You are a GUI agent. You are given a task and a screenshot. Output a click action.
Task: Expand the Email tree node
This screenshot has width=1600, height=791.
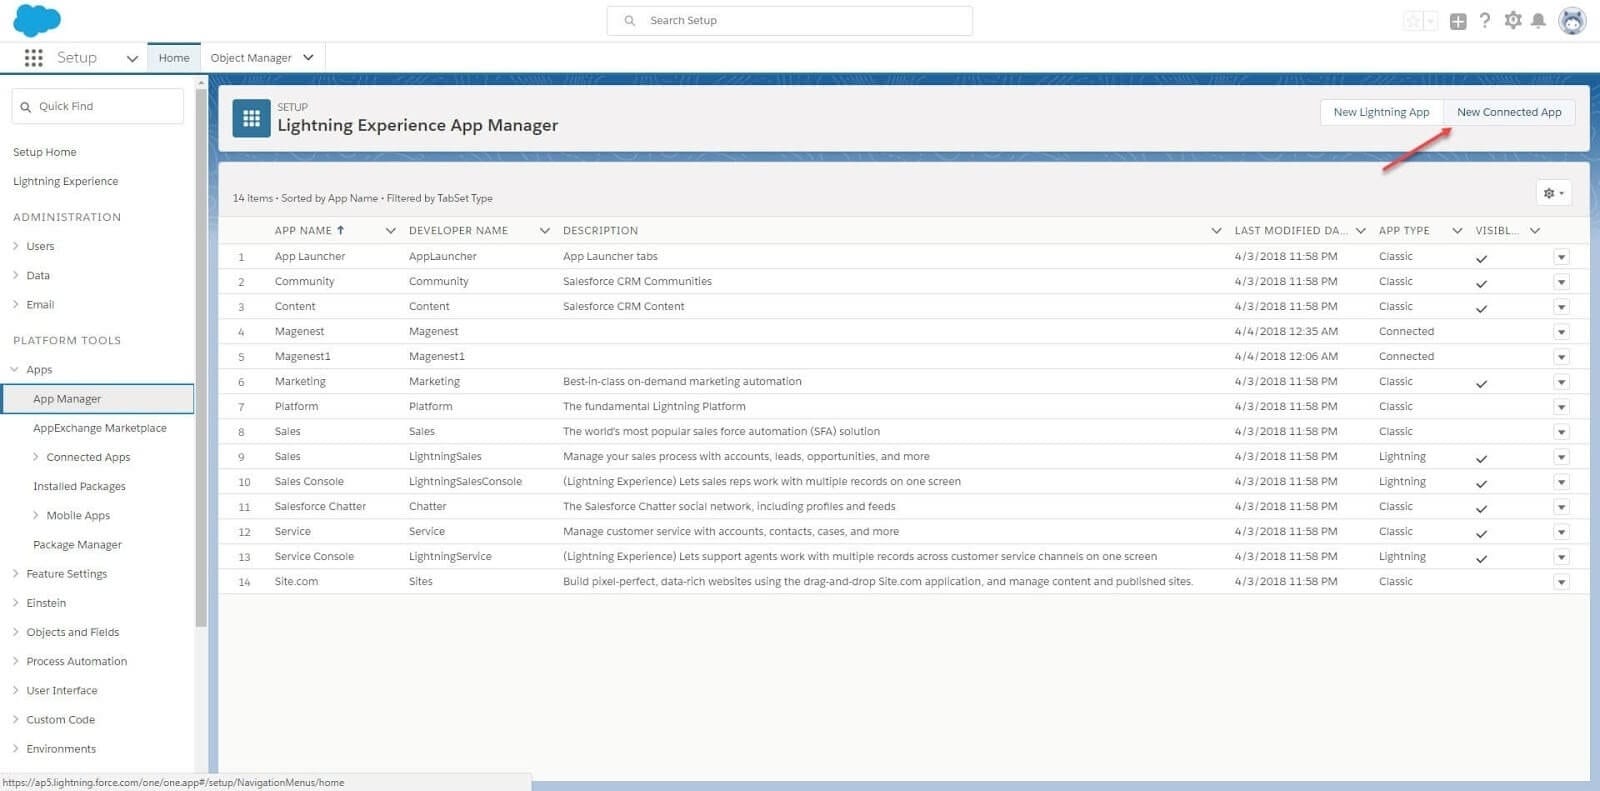point(16,304)
